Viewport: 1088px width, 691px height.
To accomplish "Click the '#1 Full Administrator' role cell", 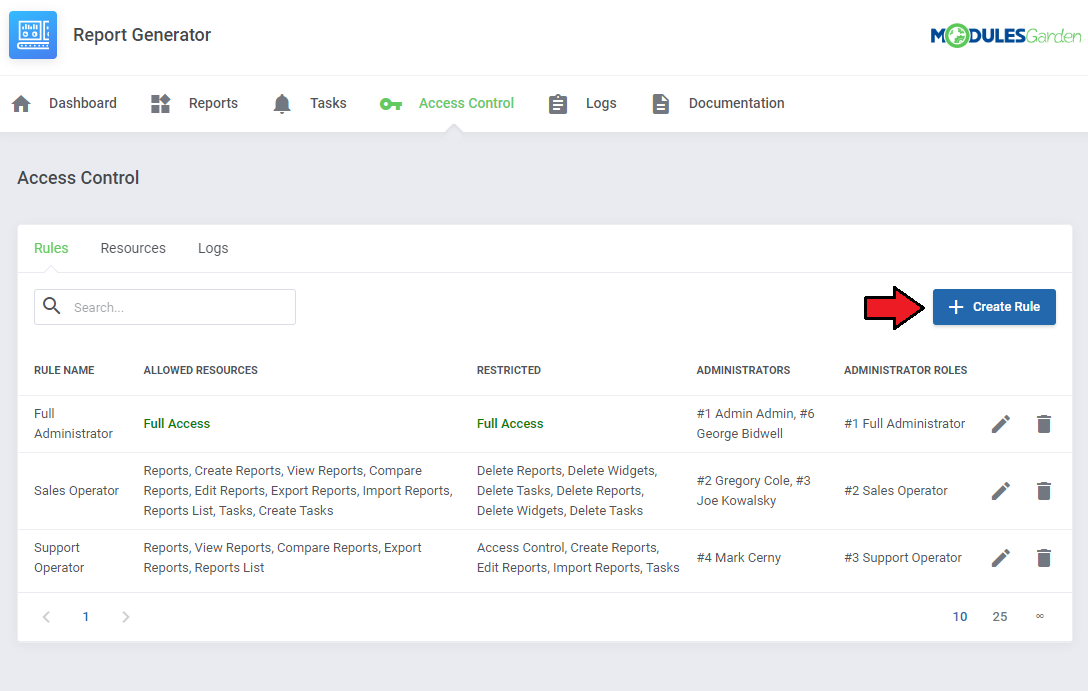I will point(904,424).
